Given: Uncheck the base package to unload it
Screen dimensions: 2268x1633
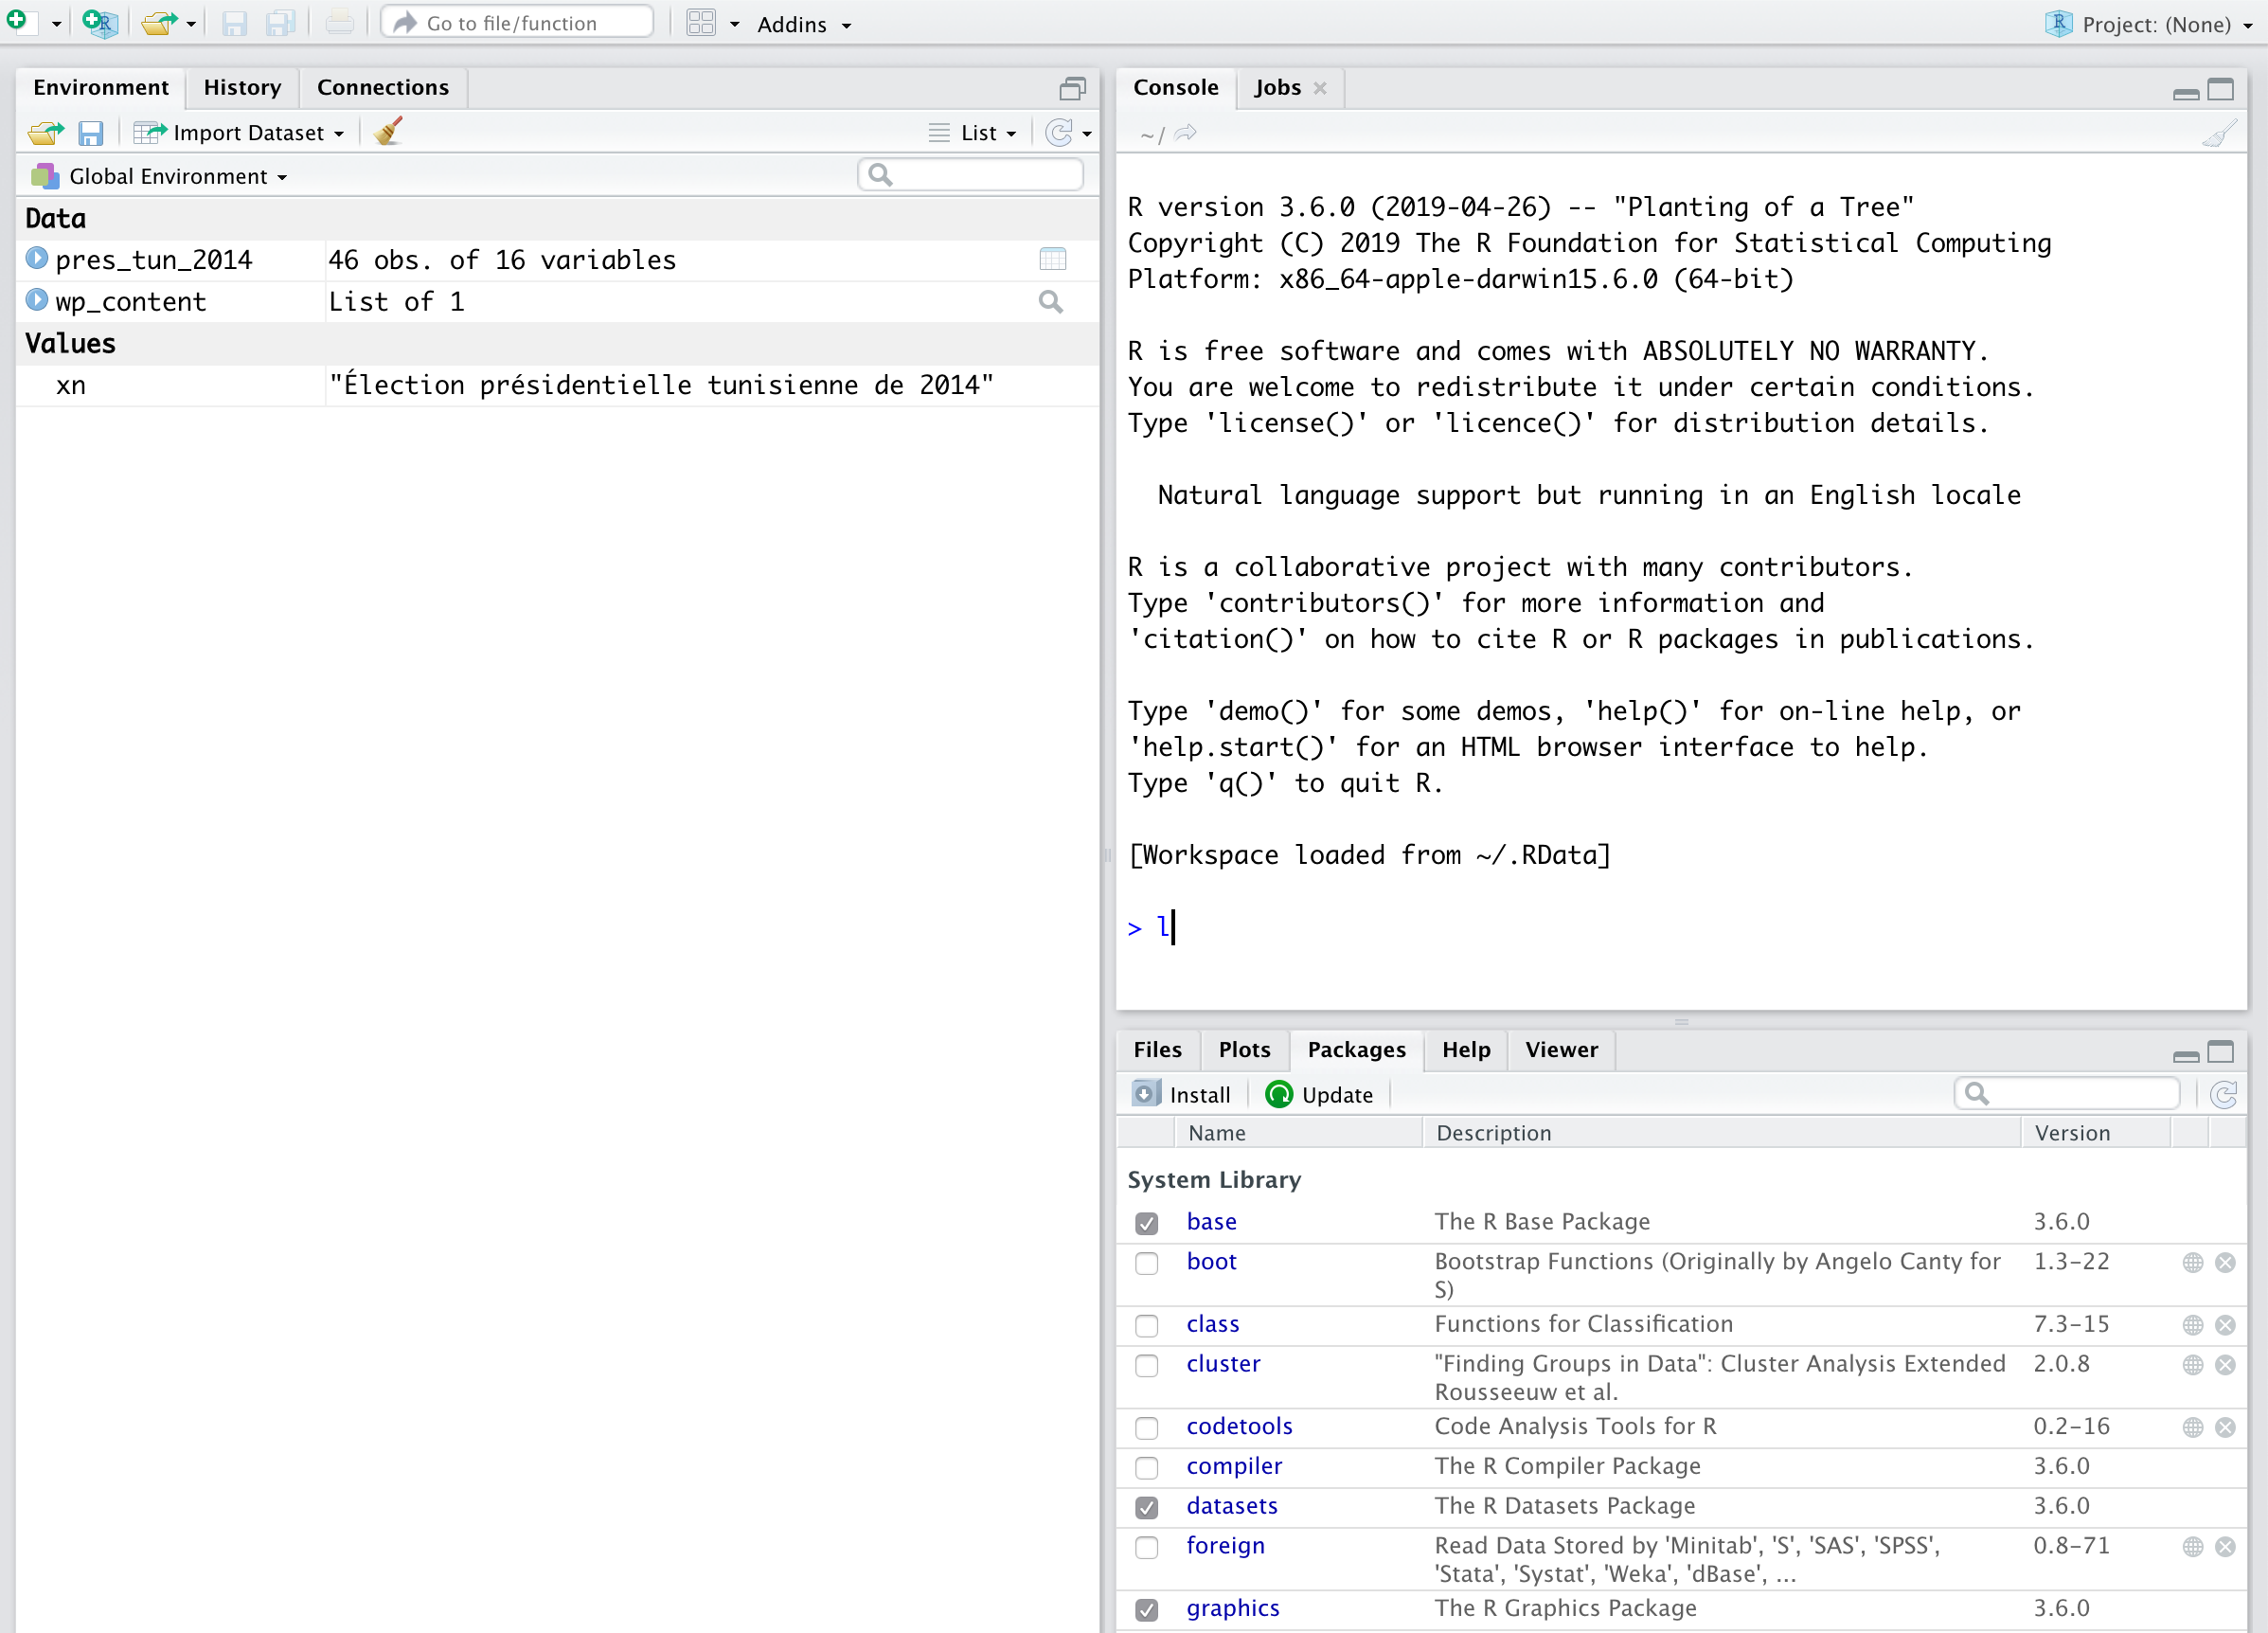Looking at the screenshot, I should pos(1146,1222).
